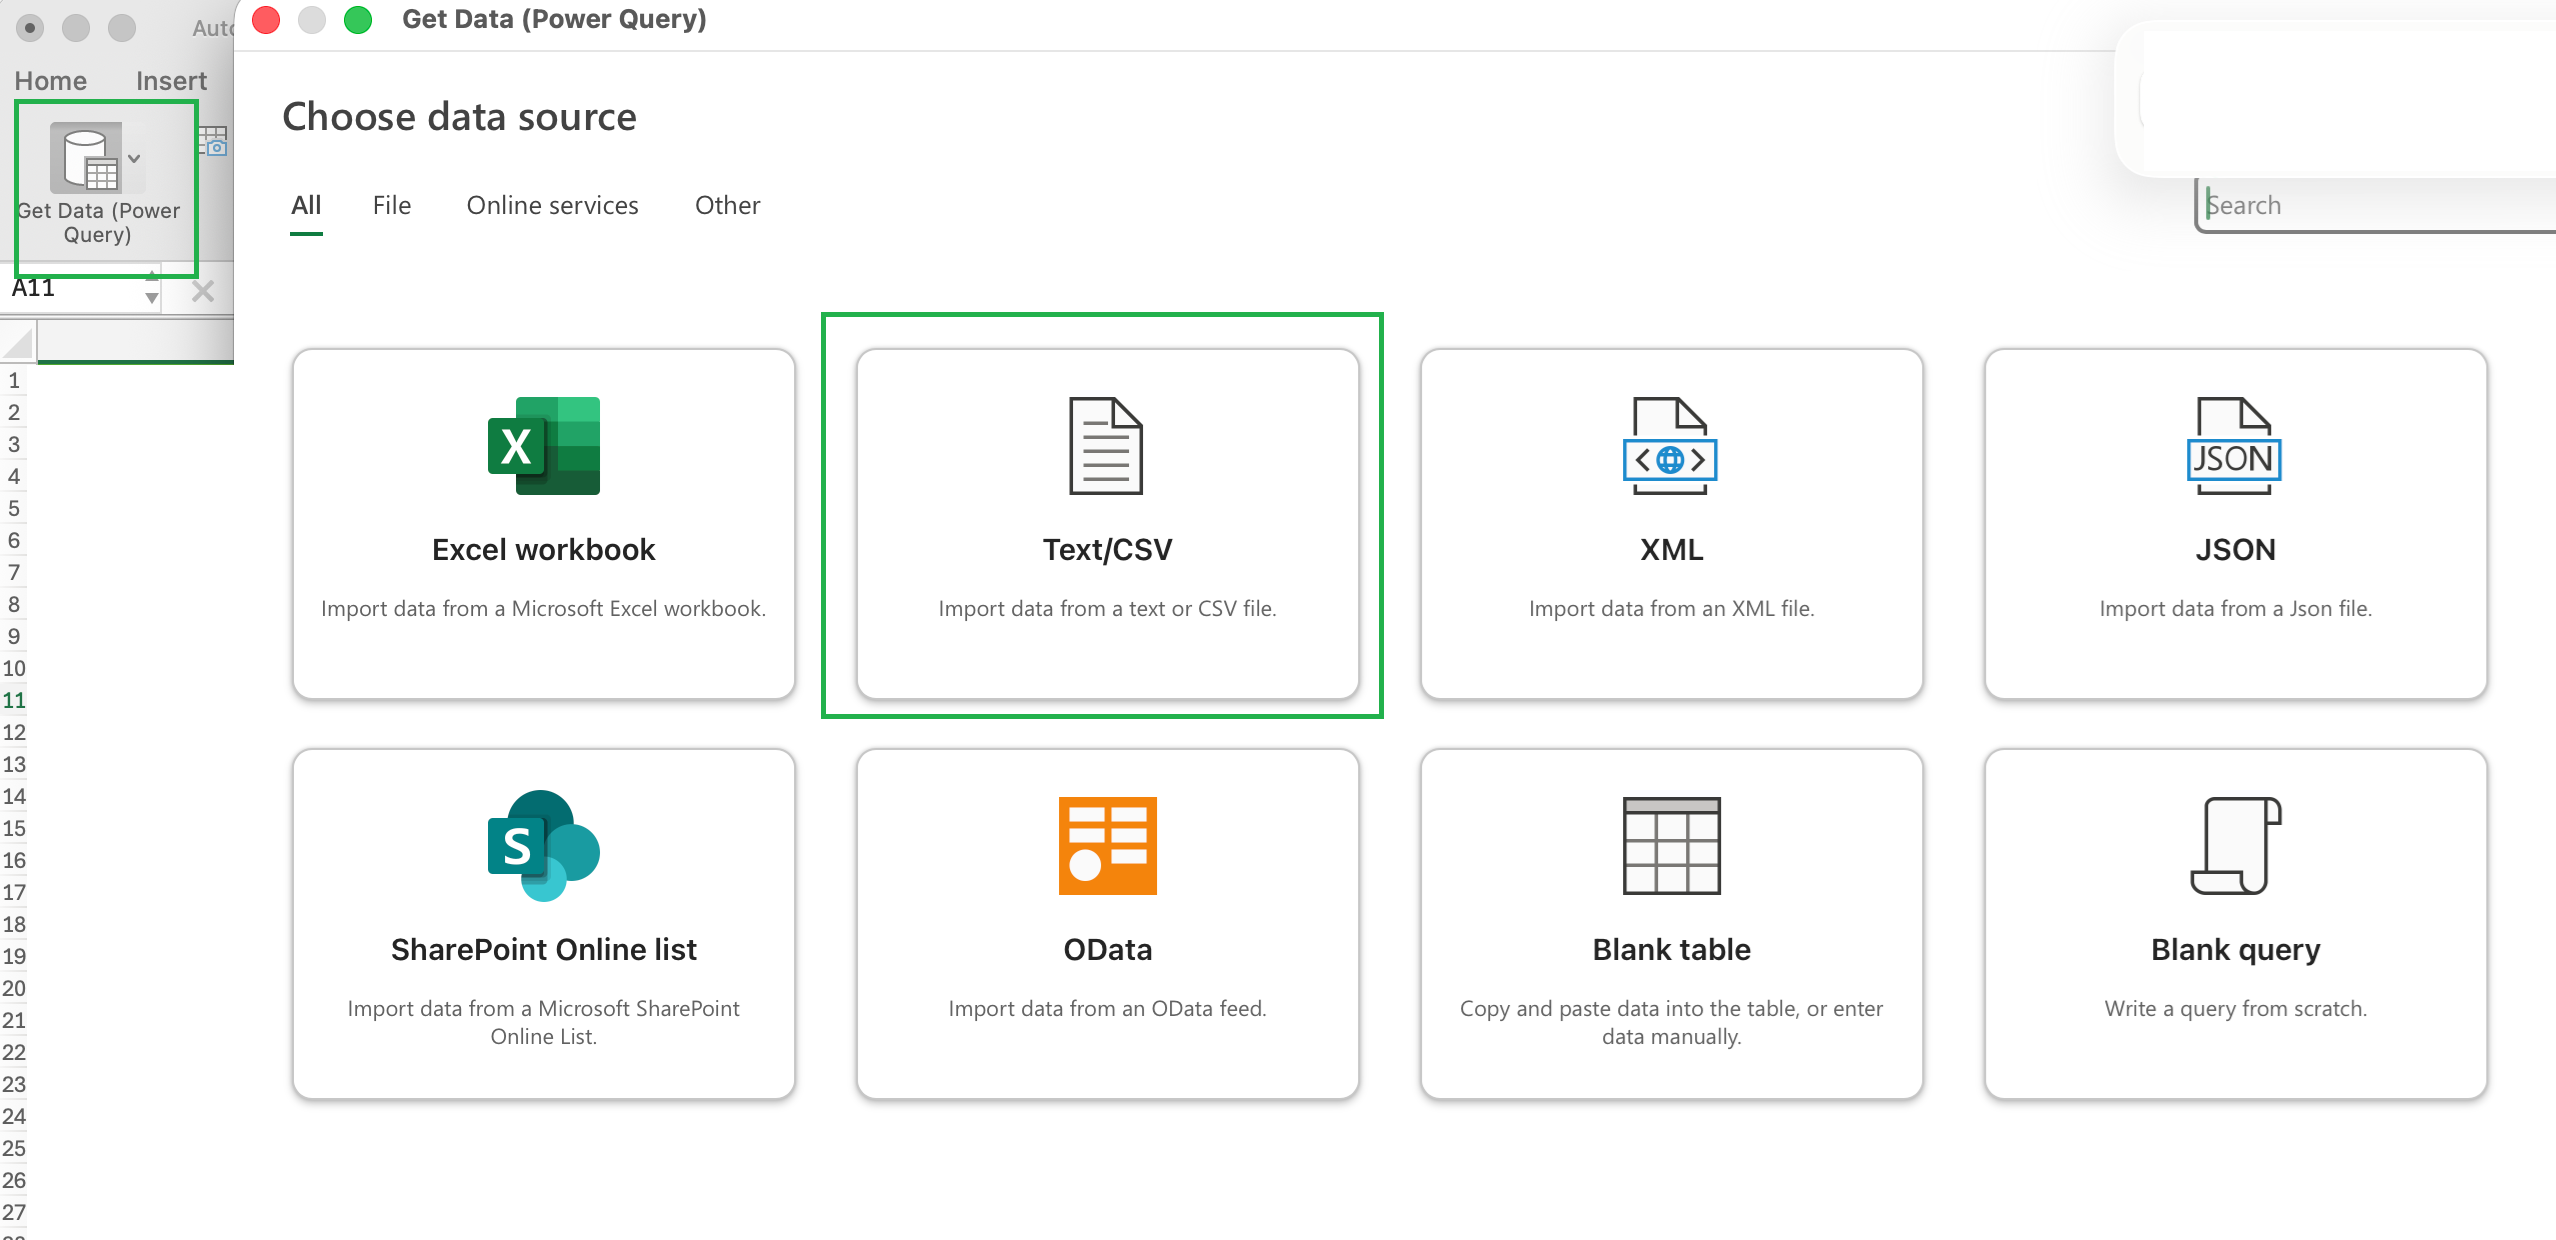Choose the Text/CSV file icon
Image resolution: width=2556 pixels, height=1240 pixels.
click(1106, 446)
